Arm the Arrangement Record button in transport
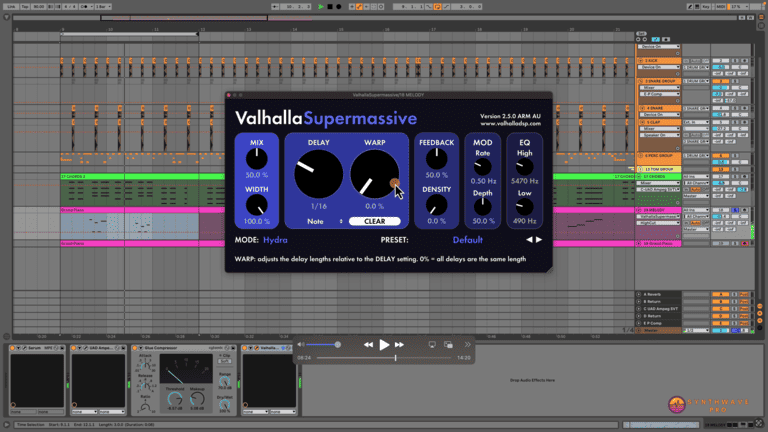This screenshot has width=768, height=432. click(338, 7)
